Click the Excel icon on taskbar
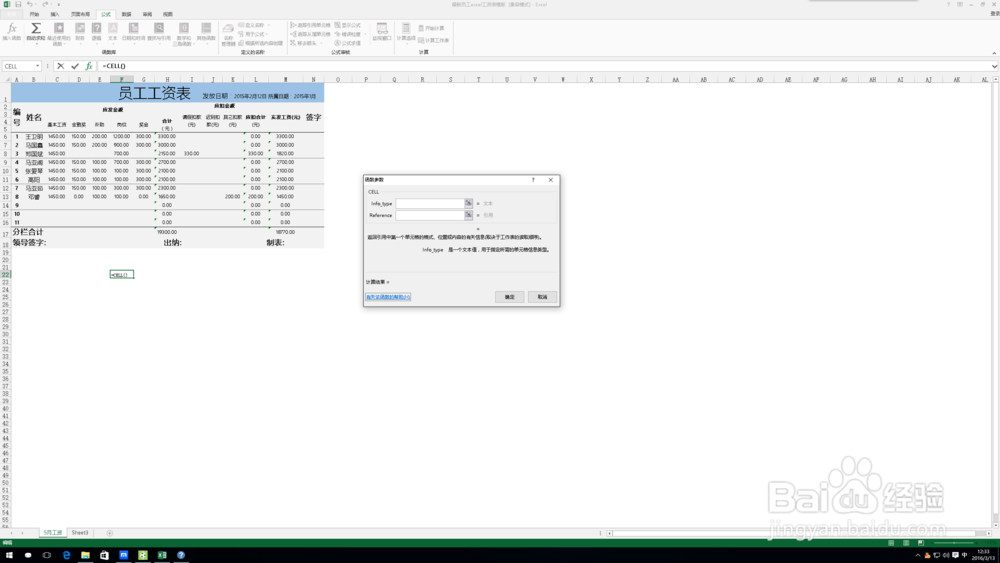 click(162, 555)
